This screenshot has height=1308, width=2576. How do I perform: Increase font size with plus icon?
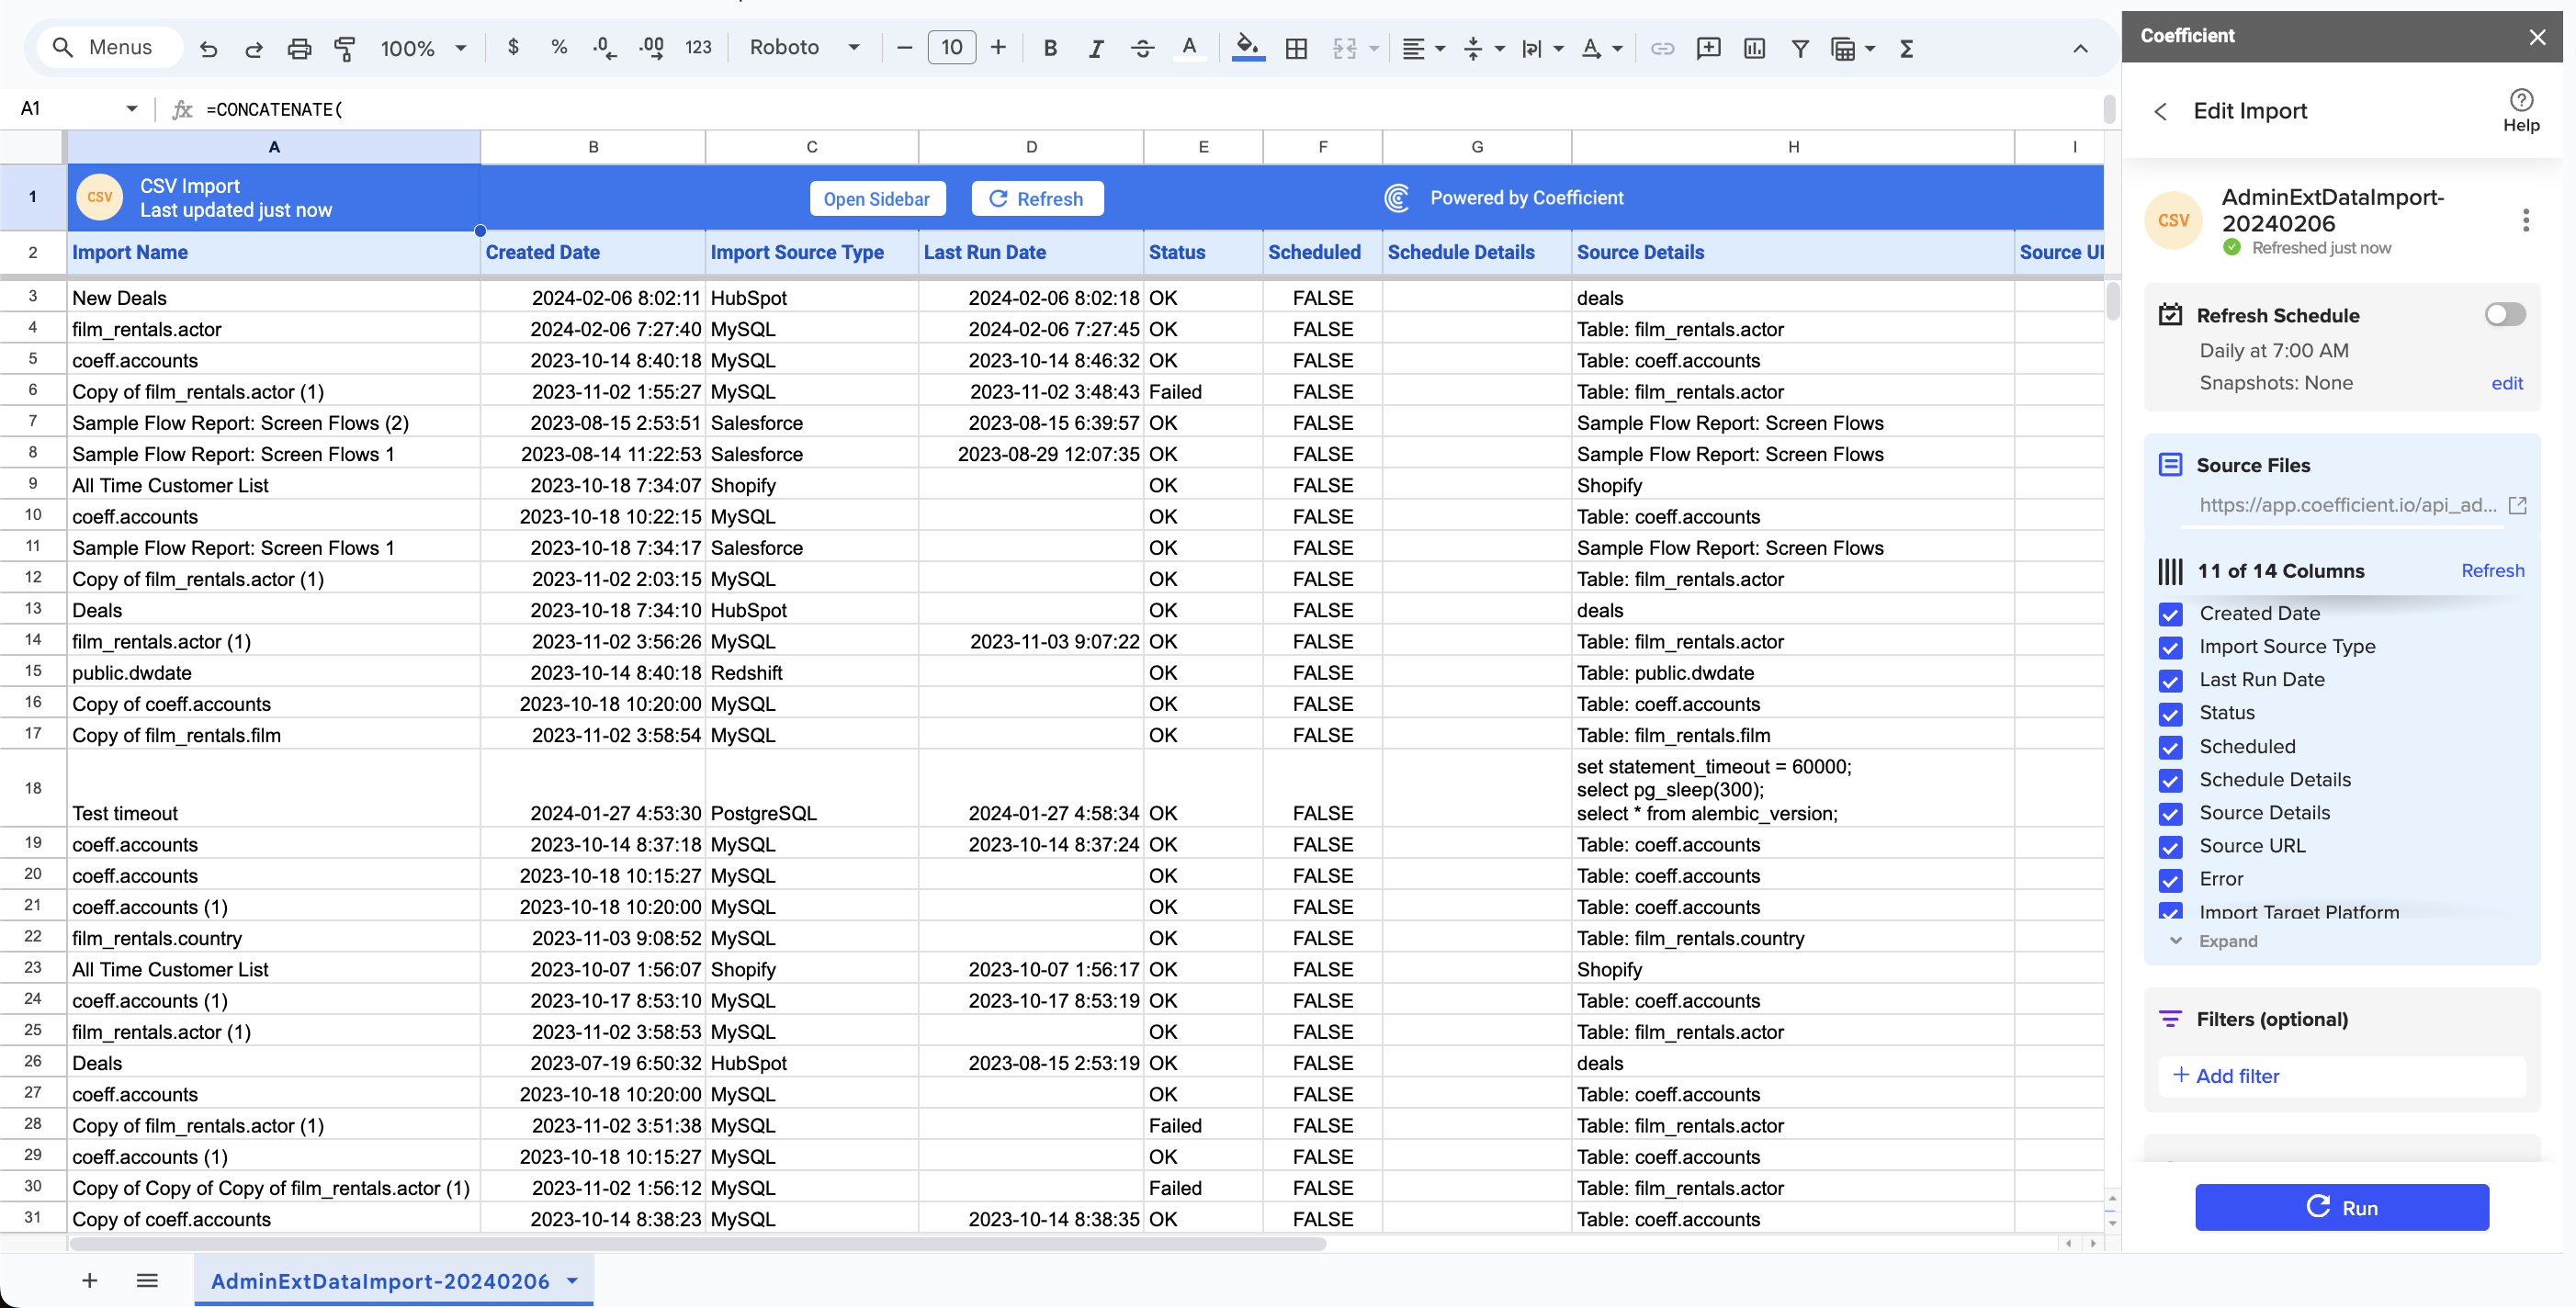(x=998, y=47)
